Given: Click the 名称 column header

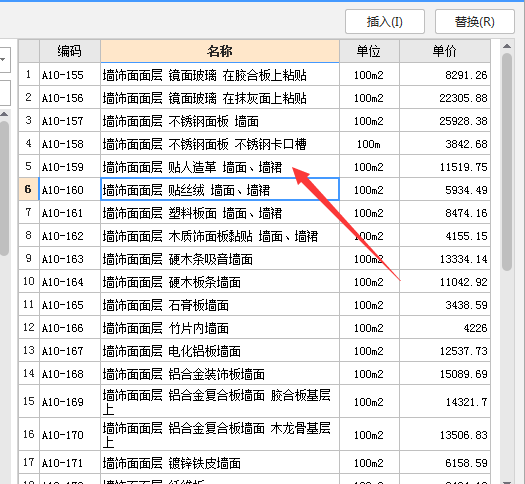Looking at the screenshot, I should (x=220, y=51).
